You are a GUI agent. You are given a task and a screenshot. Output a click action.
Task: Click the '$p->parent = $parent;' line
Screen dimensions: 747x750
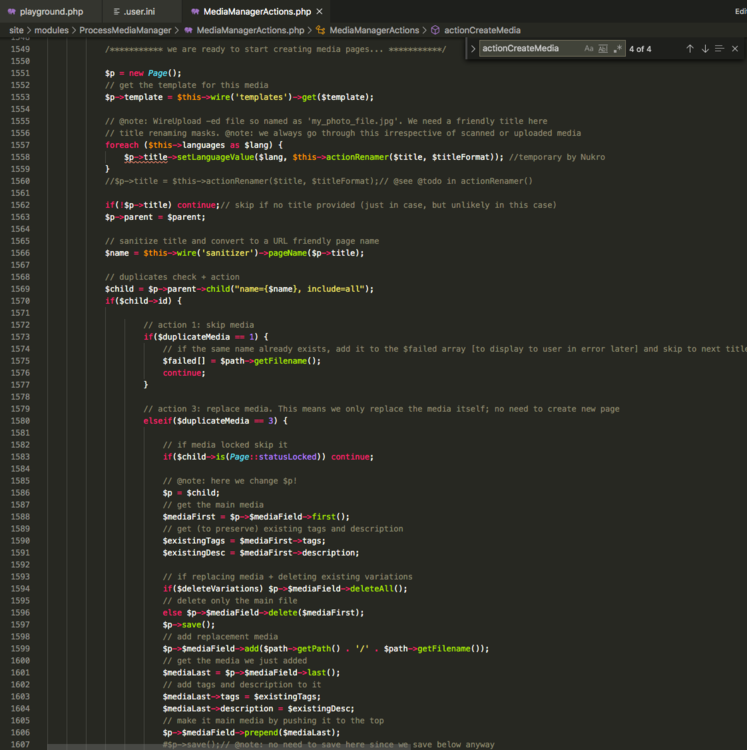click(155, 217)
